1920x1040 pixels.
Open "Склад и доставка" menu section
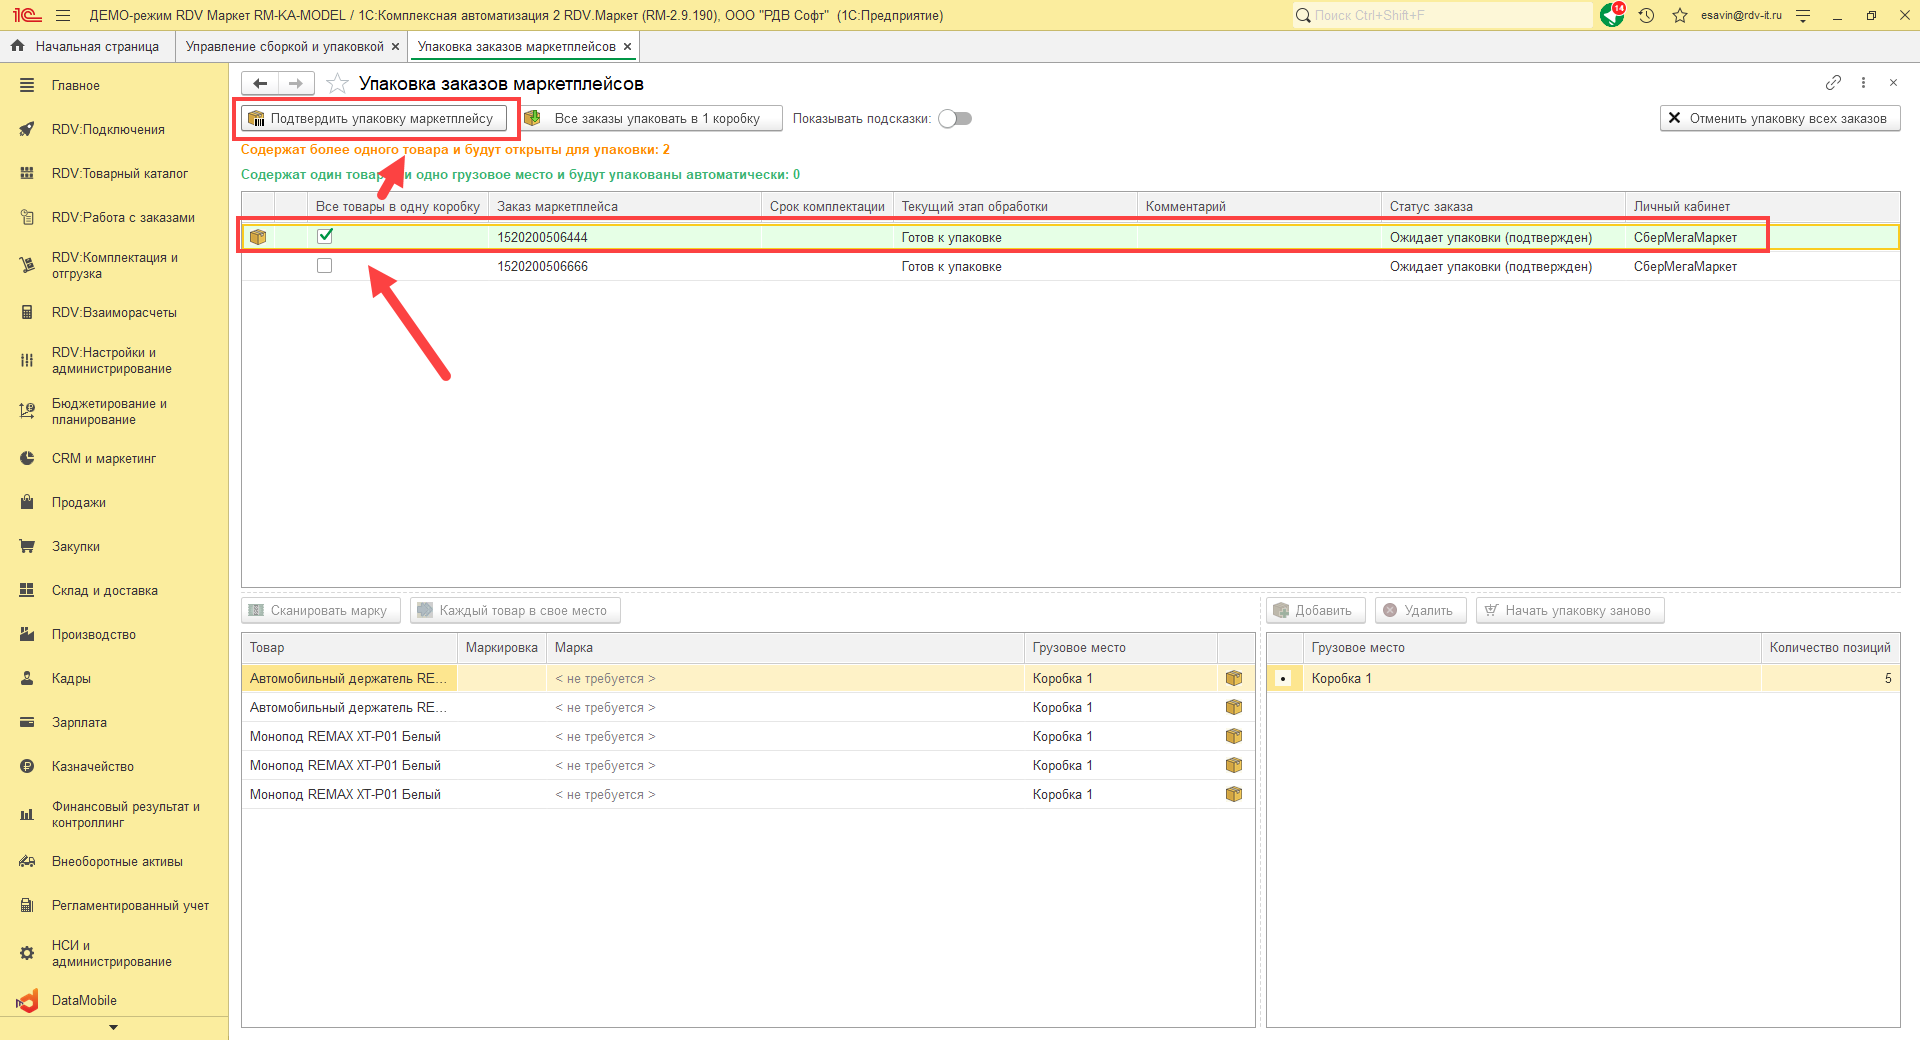[104, 591]
